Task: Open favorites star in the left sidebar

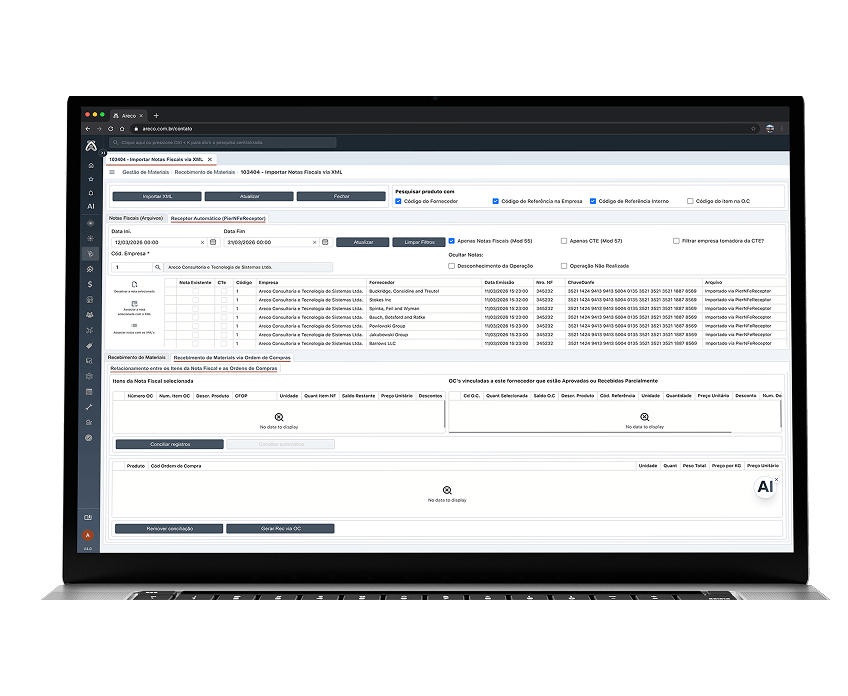Action: click(91, 179)
